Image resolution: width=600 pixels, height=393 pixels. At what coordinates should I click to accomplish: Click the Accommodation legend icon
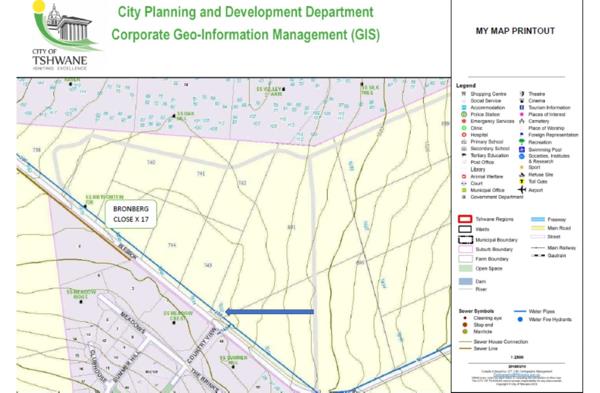click(x=464, y=108)
